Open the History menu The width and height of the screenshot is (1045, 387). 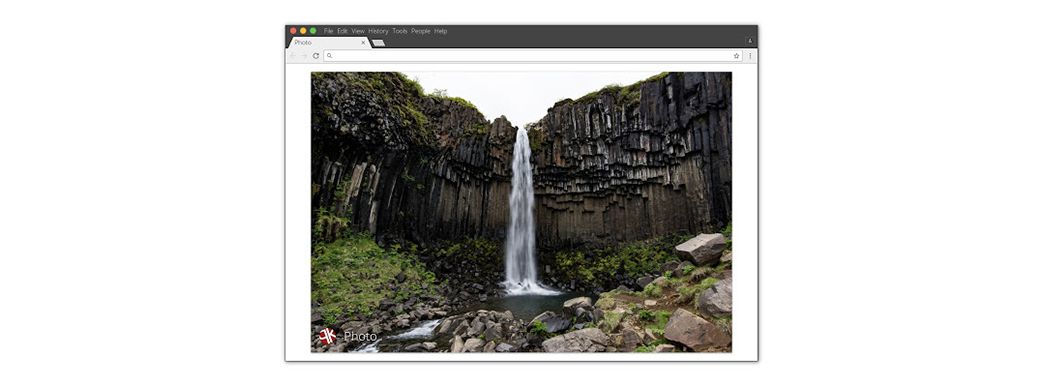pos(378,31)
